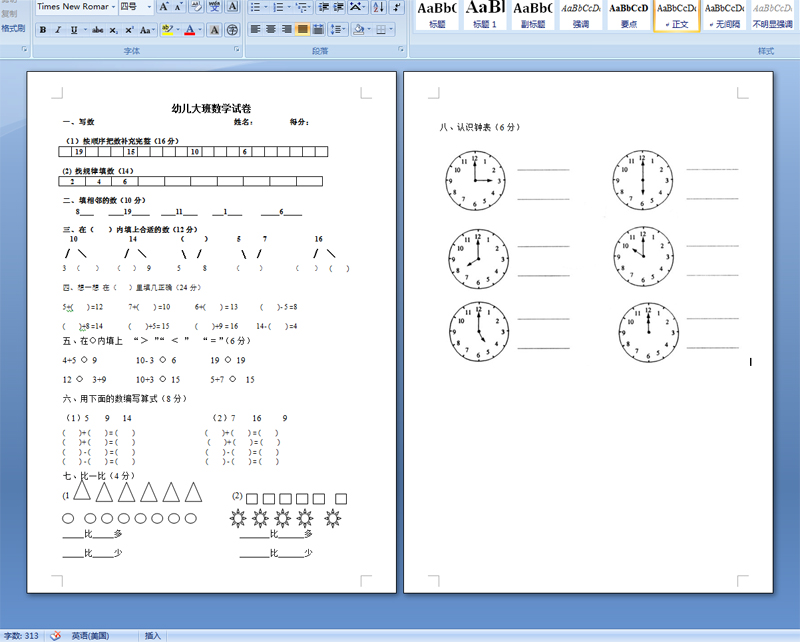Open the clipboard group dialog launcher

click(x=24, y=50)
